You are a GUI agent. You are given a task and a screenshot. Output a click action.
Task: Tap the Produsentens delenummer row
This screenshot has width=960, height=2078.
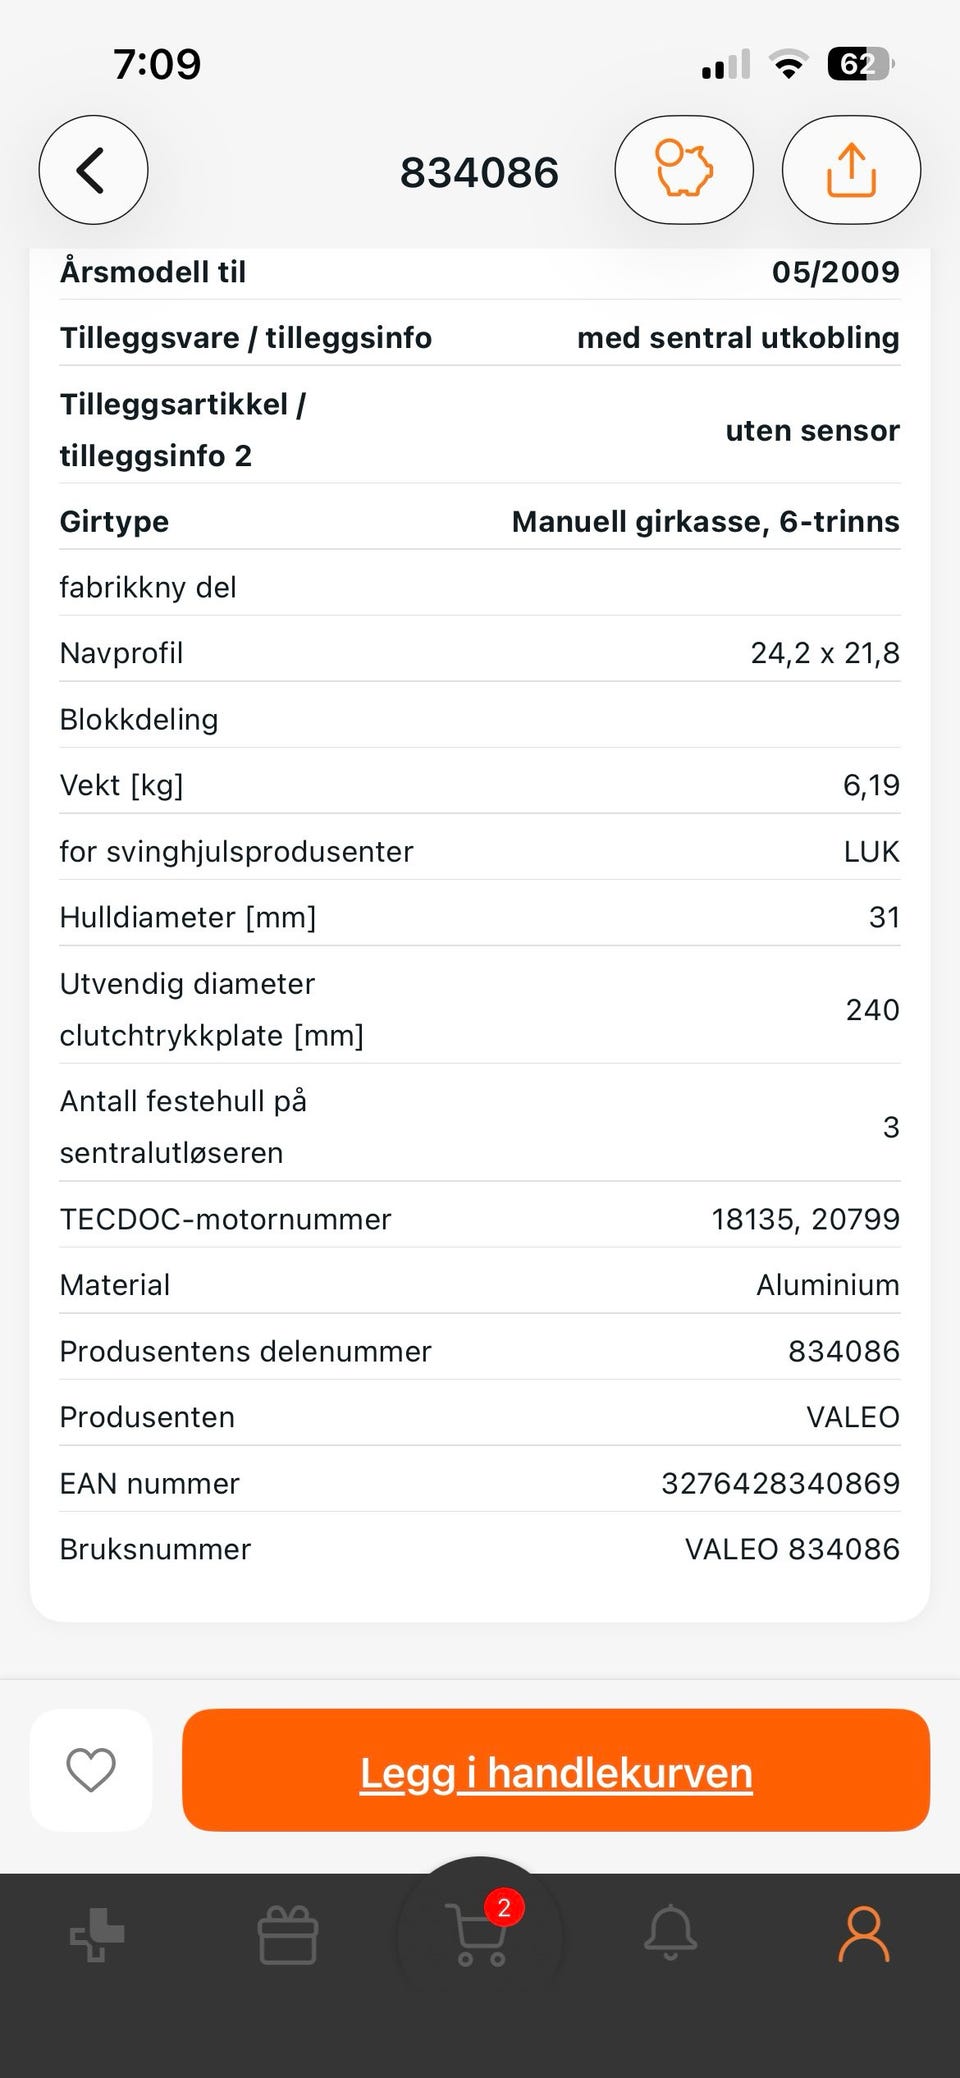point(479,1351)
